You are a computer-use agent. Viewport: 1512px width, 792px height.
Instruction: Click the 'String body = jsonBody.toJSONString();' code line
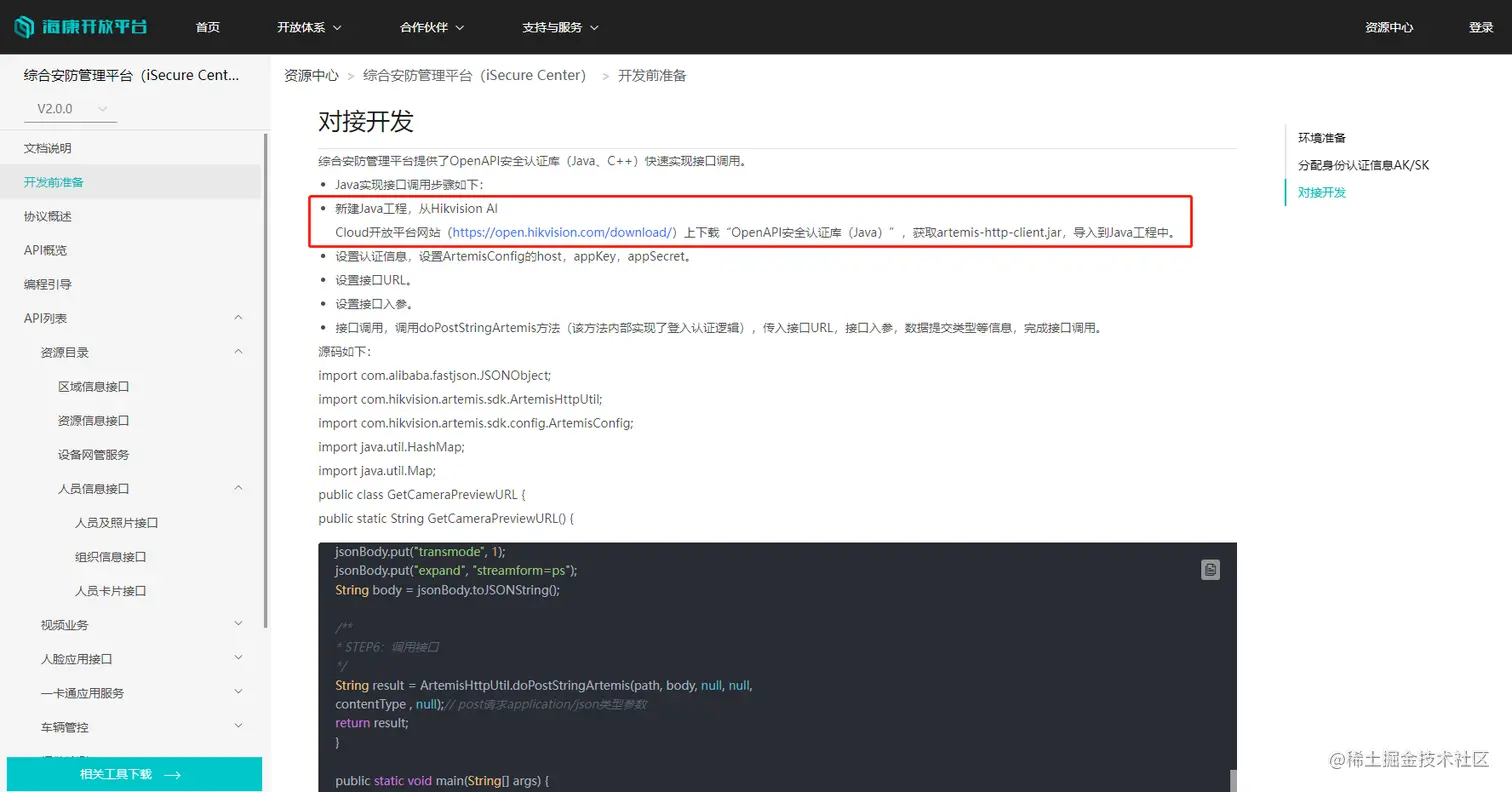pyautogui.click(x=447, y=590)
